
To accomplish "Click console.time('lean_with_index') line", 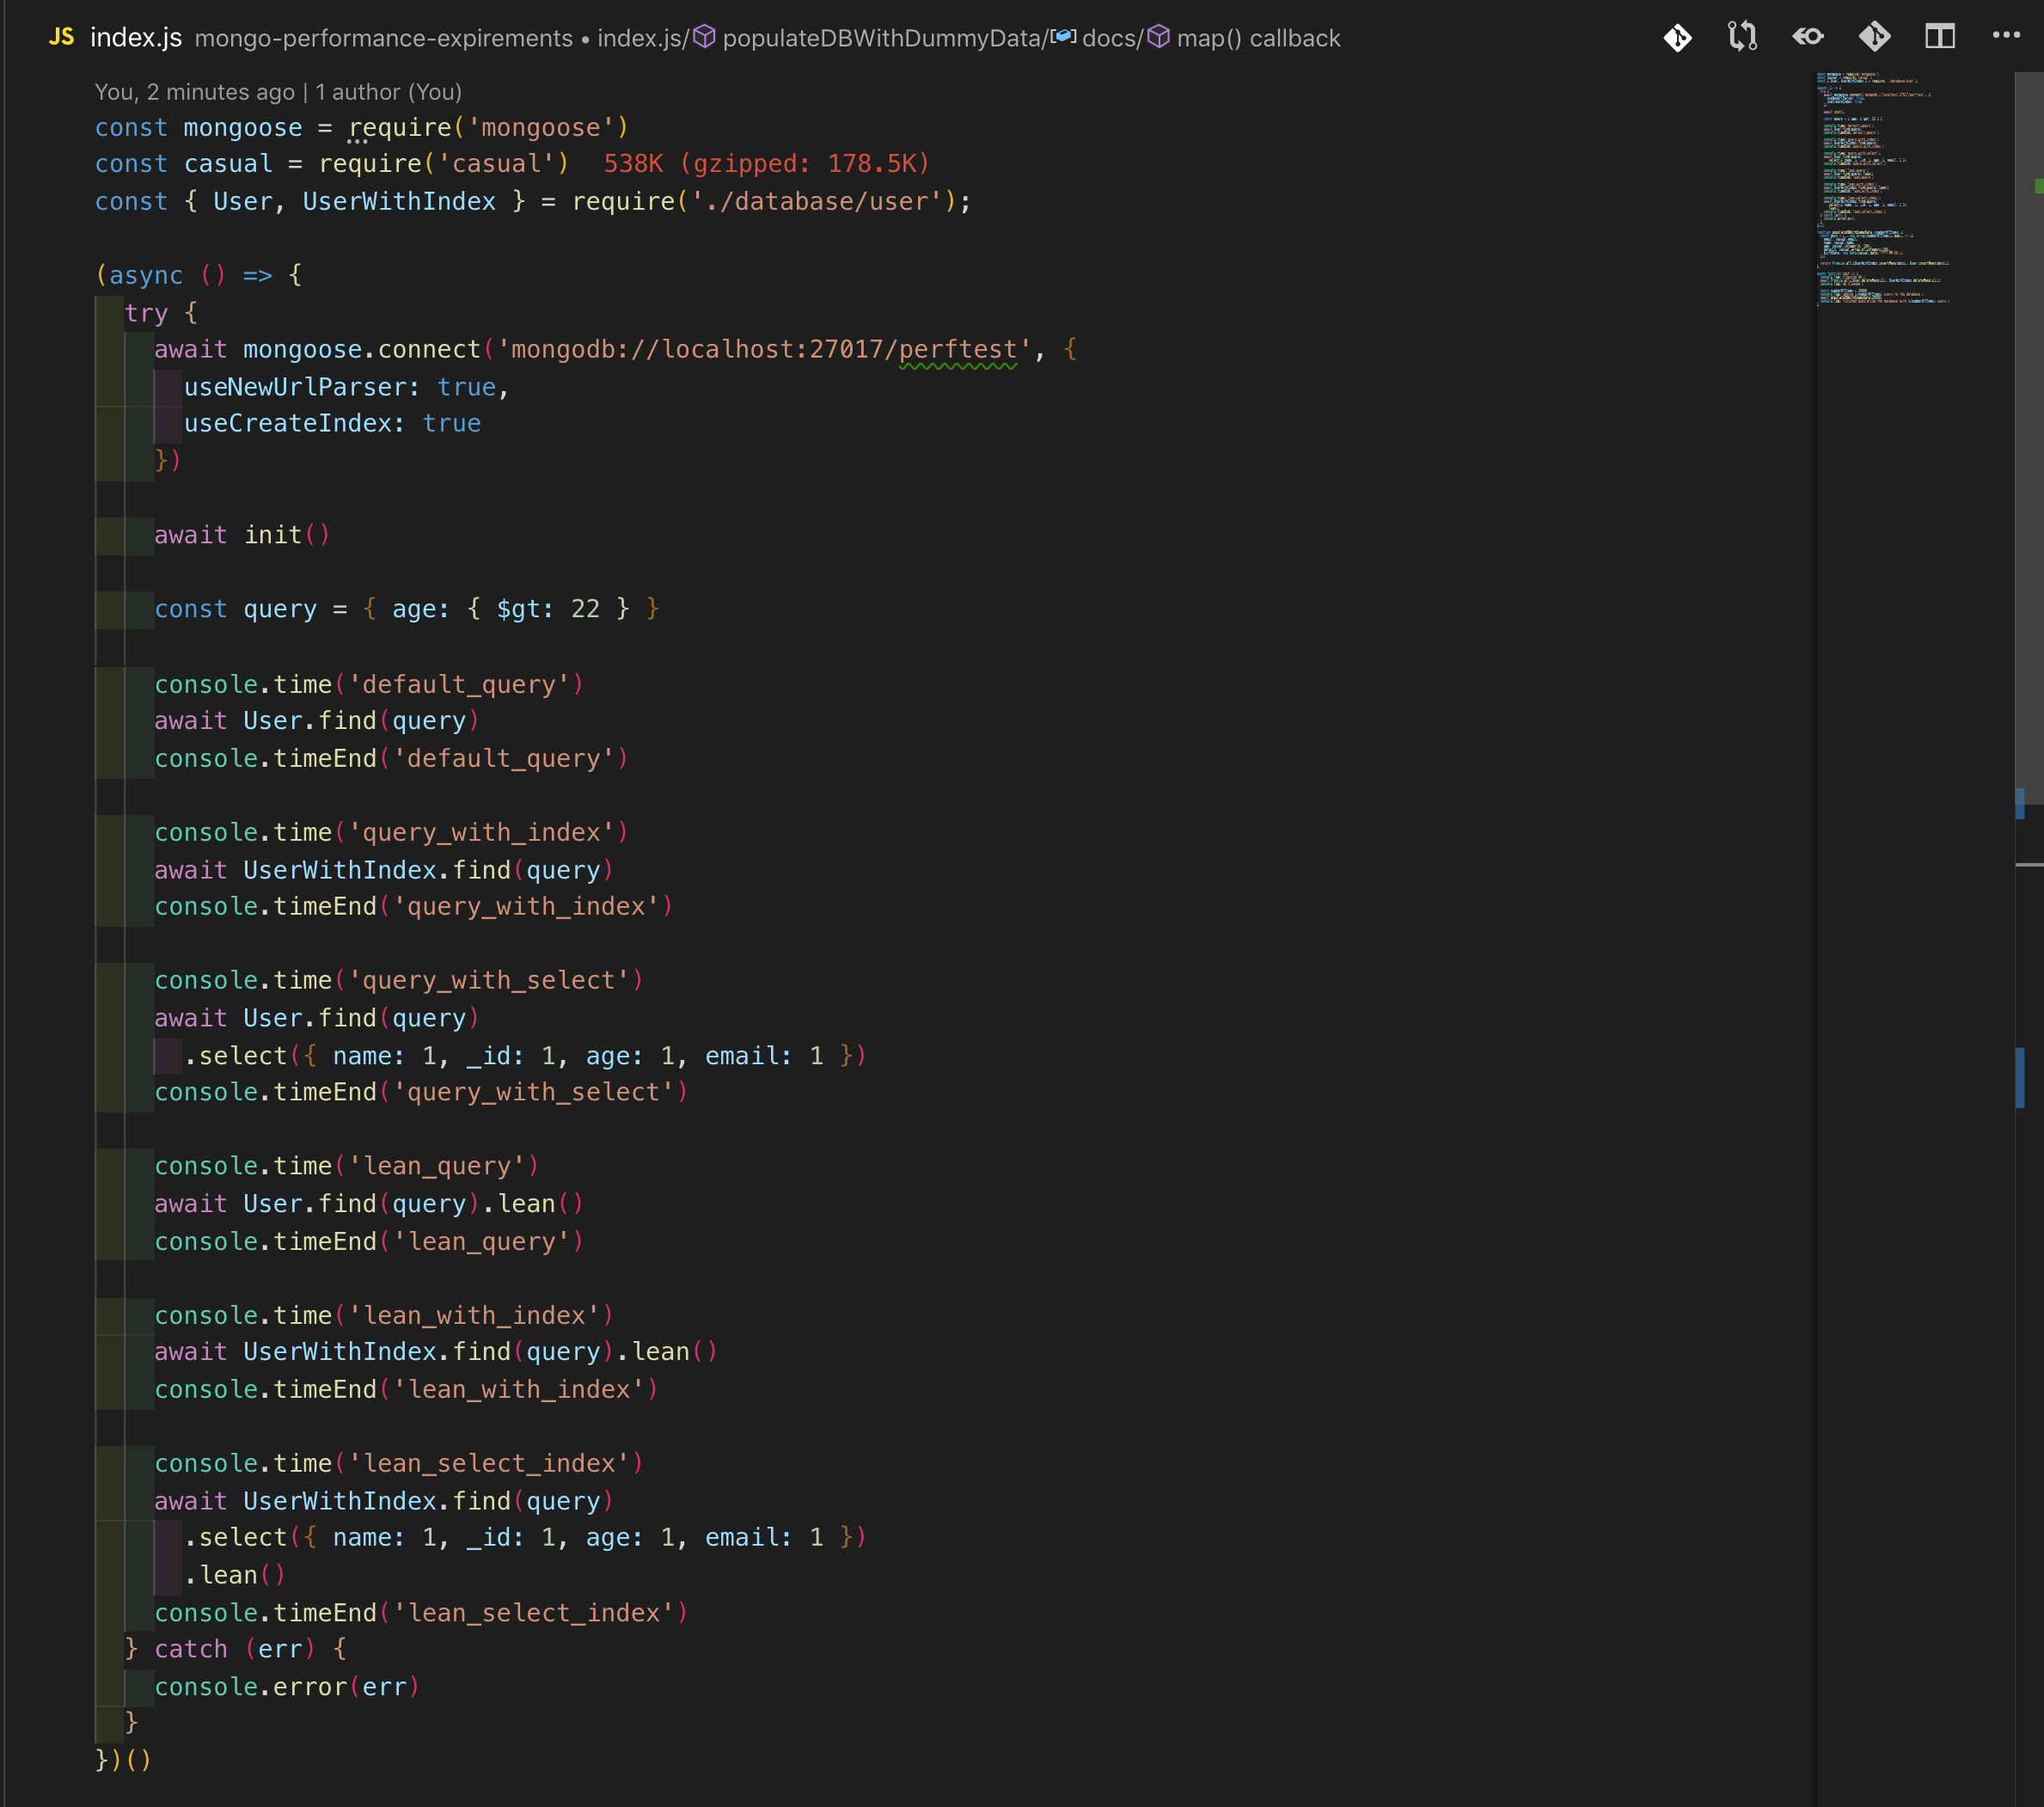I will (x=384, y=1315).
